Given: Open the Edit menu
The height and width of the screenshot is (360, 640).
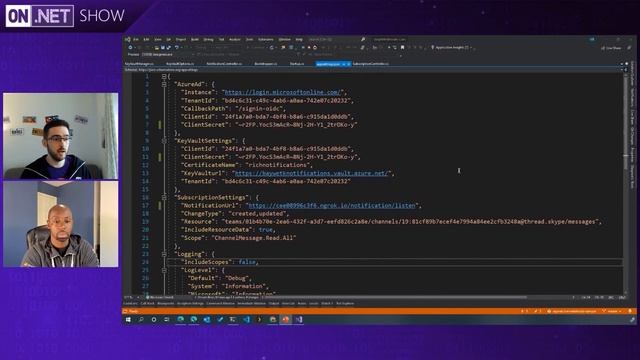Looking at the screenshot, I should click(x=146, y=40).
